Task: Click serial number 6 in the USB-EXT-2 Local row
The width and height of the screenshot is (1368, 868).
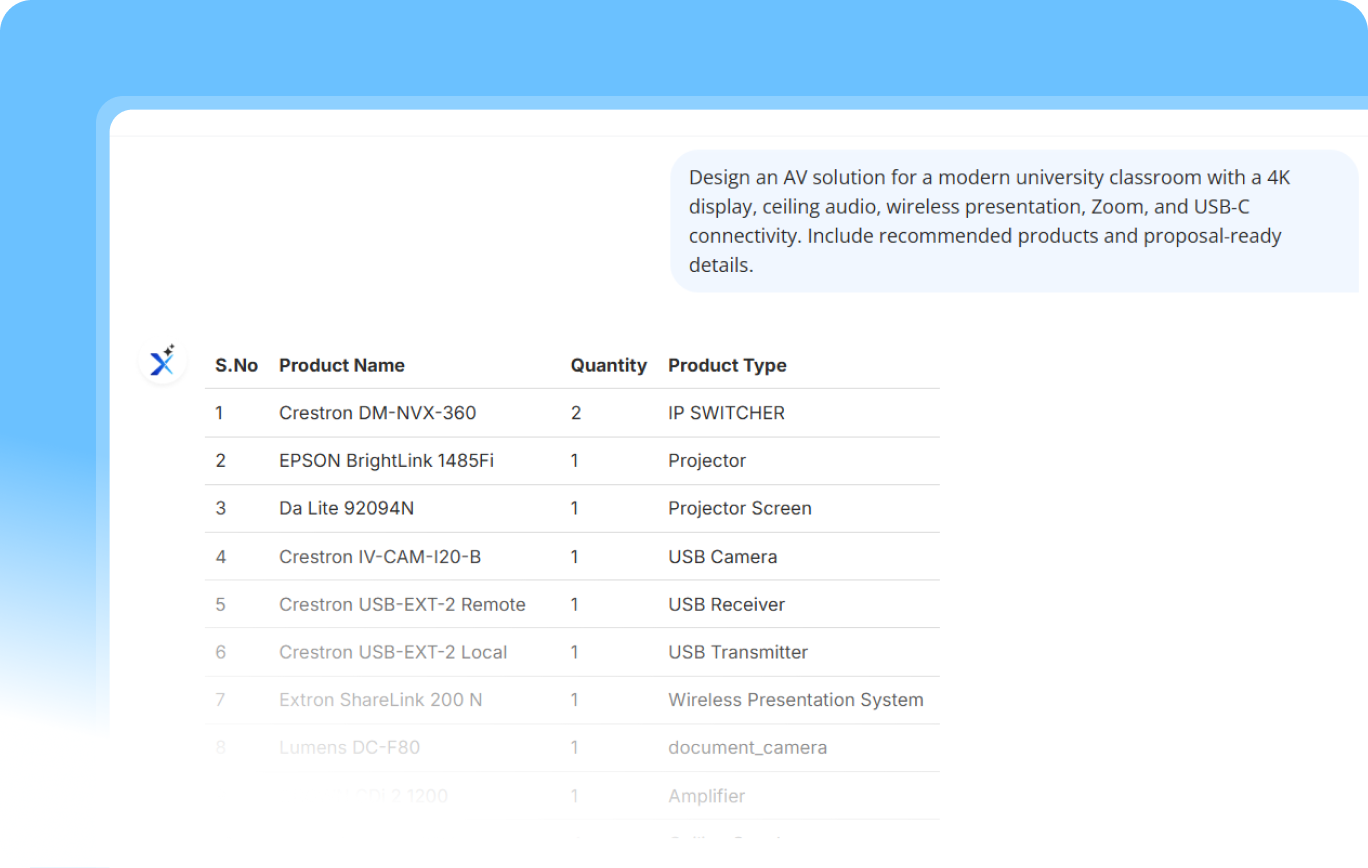Action: (221, 652)
